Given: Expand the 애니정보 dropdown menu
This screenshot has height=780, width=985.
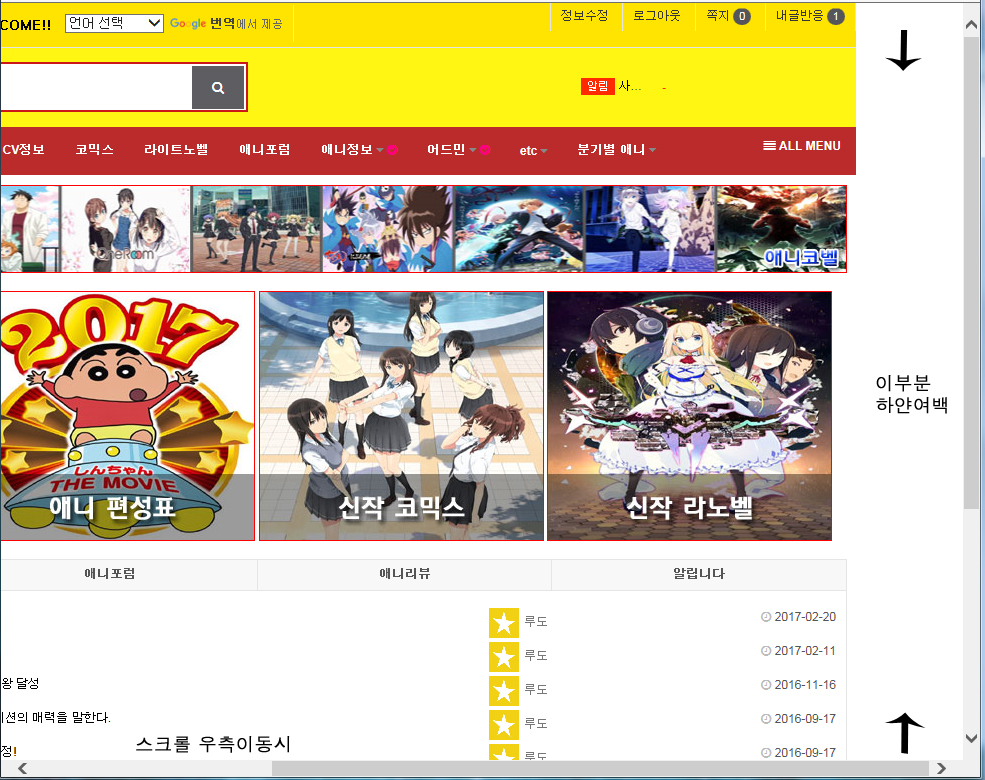Looking at the screenshot, I should click(x=352, y=149).
